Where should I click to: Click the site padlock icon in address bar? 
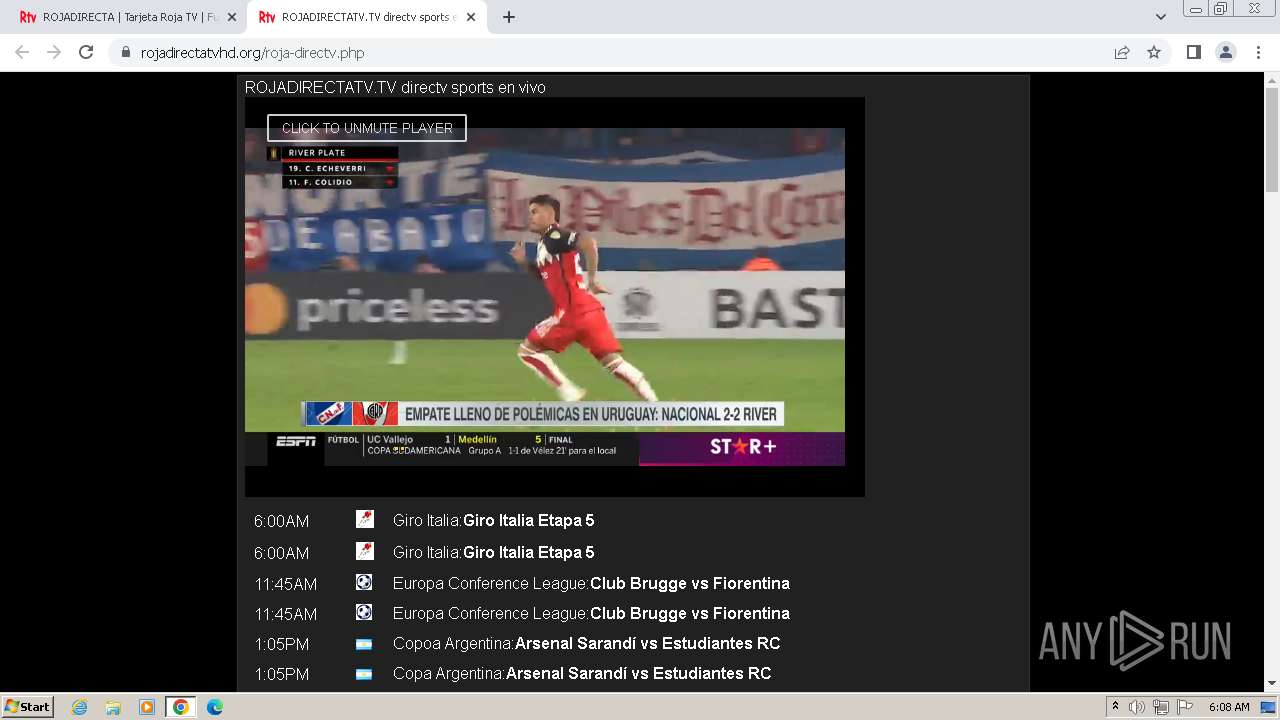(126, 53)
